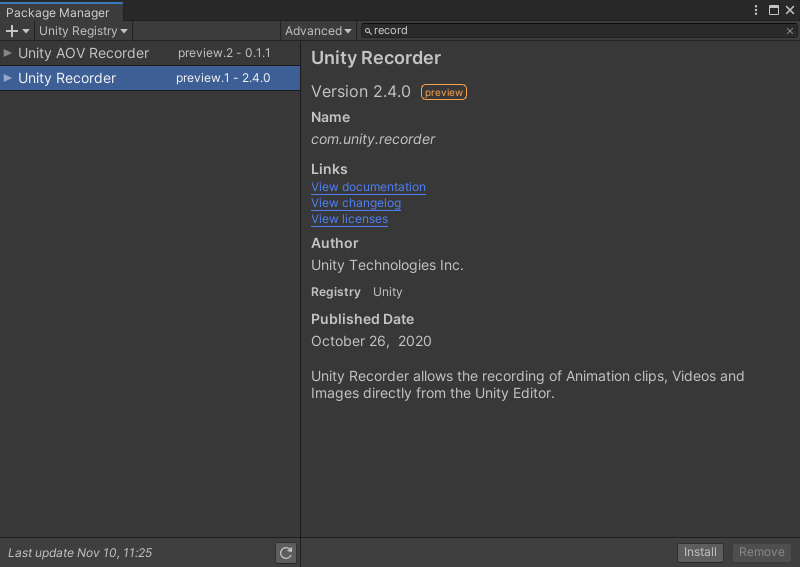Open the Advanced dropdown
This screenshot has height=567, width=800.
pyautogui.click(x=318, y=31)
